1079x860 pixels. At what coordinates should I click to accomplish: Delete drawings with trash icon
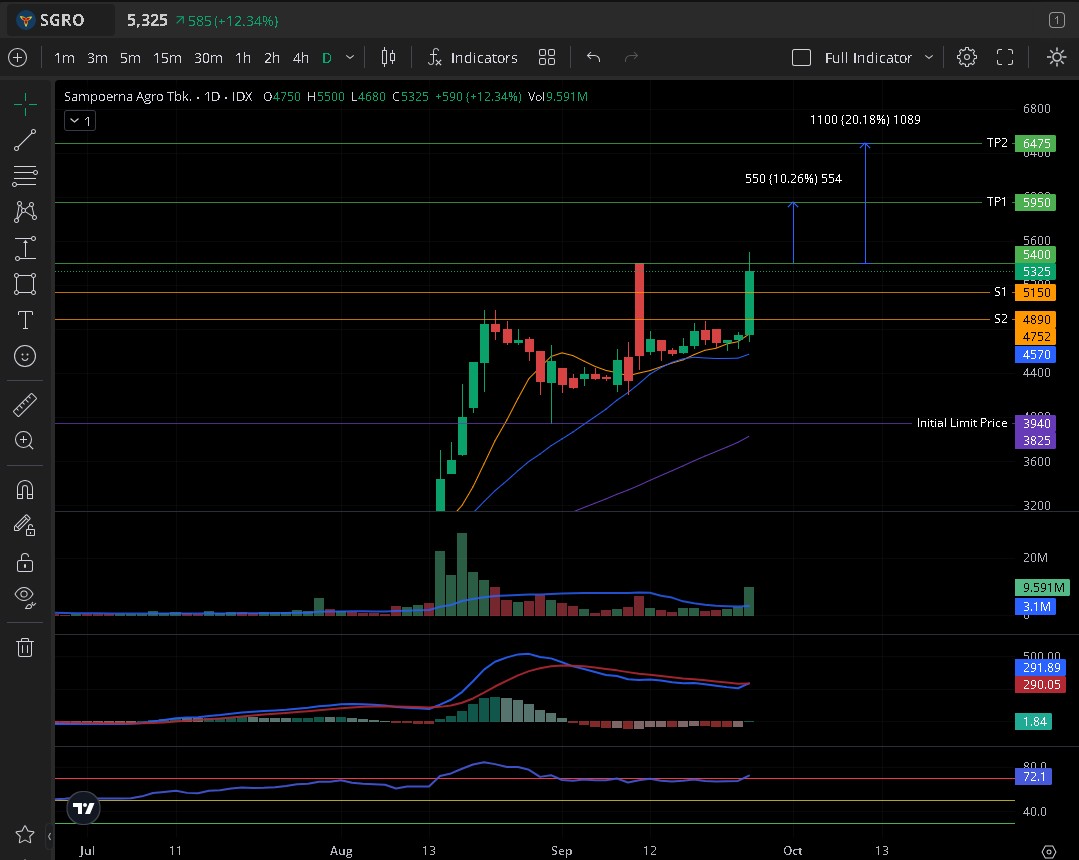pyautogui.click(x=25, y=647)
